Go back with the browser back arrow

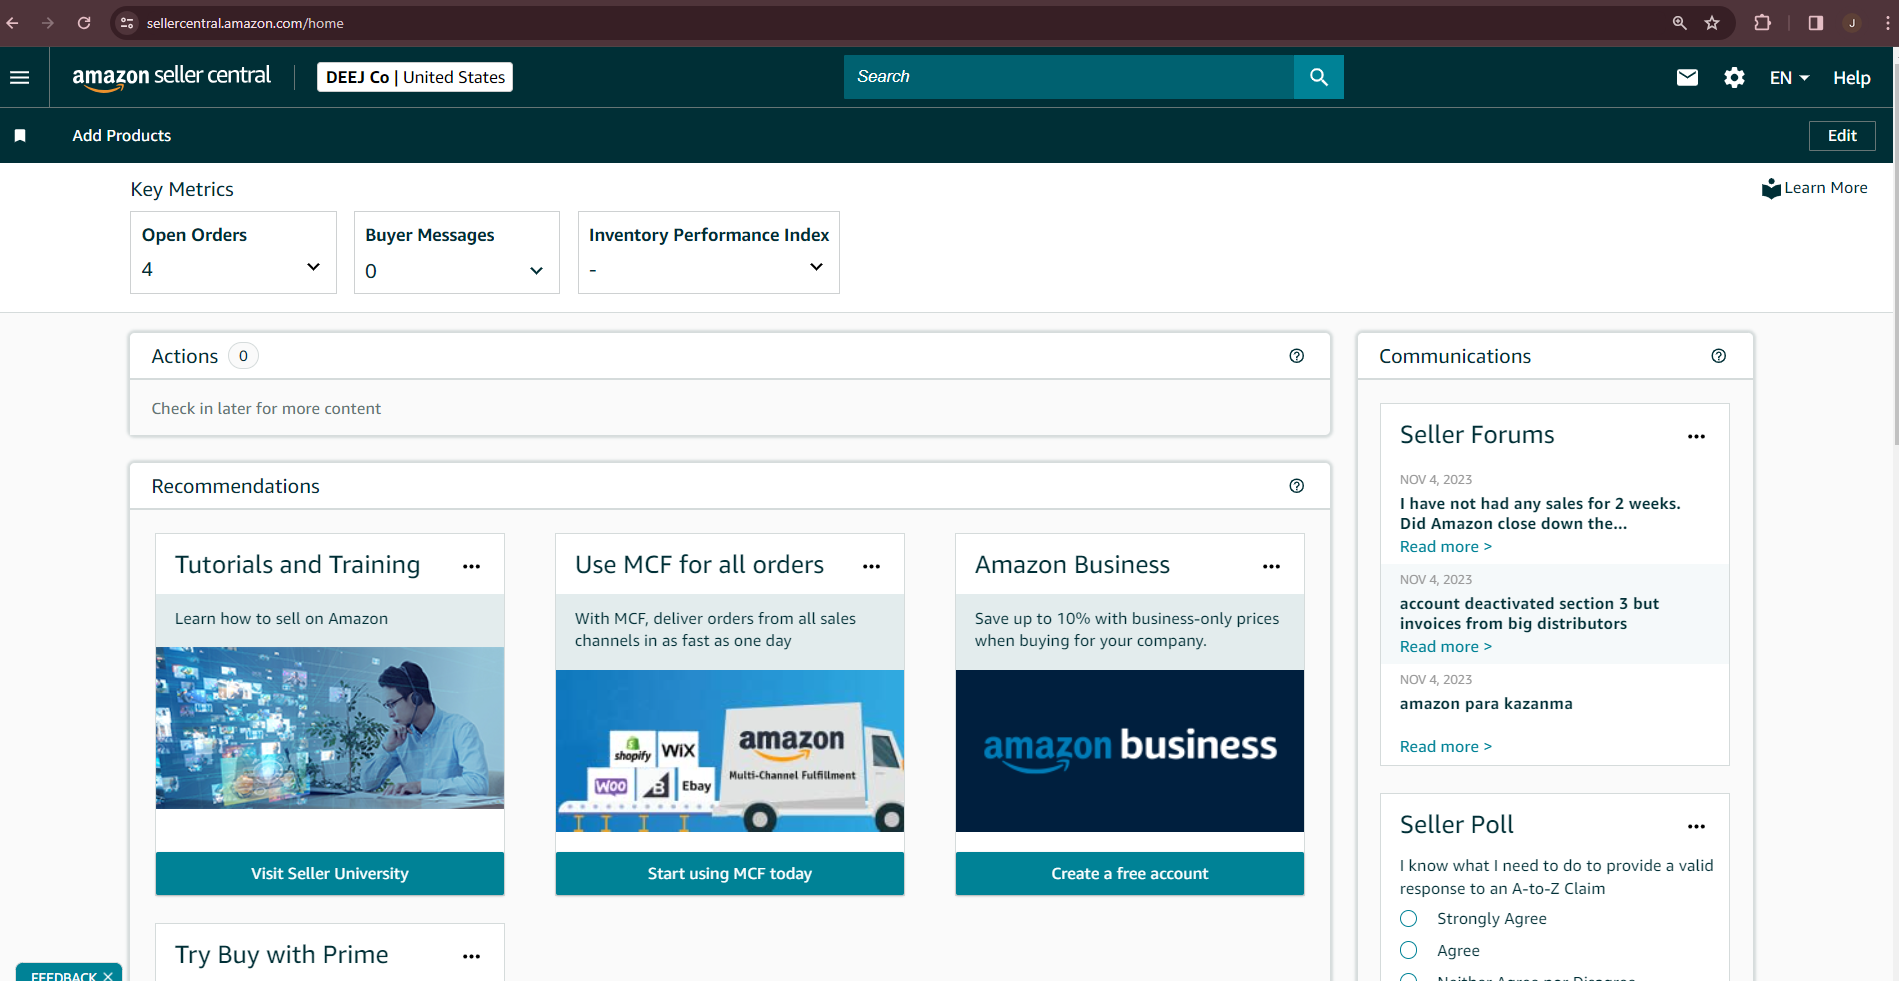click(13, 23)
